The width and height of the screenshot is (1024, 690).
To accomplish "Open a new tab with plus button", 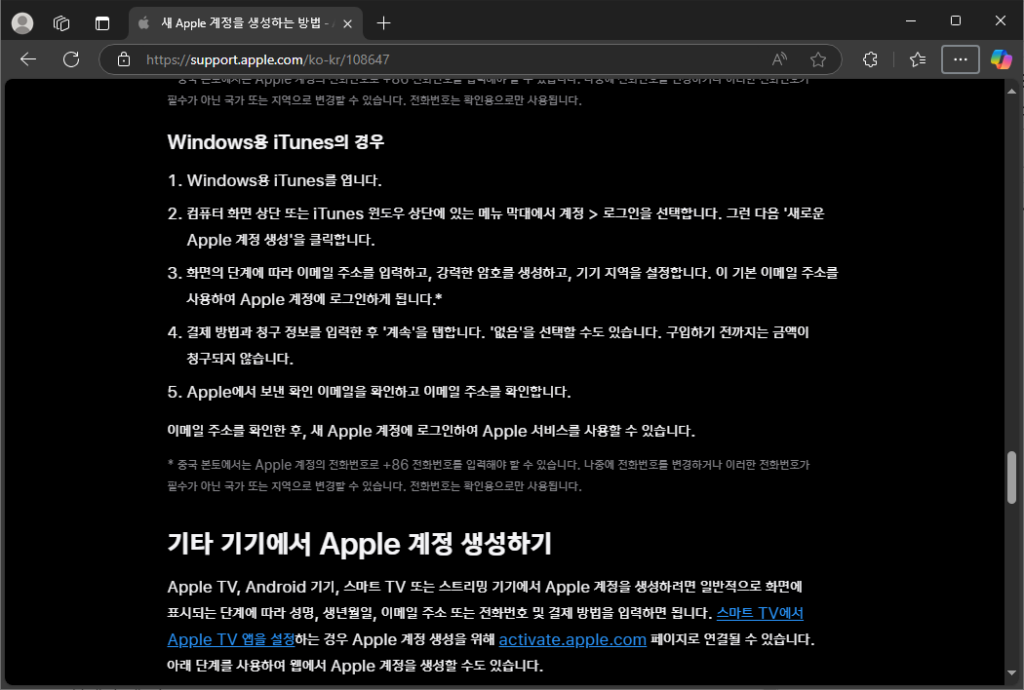I will 384,24.
